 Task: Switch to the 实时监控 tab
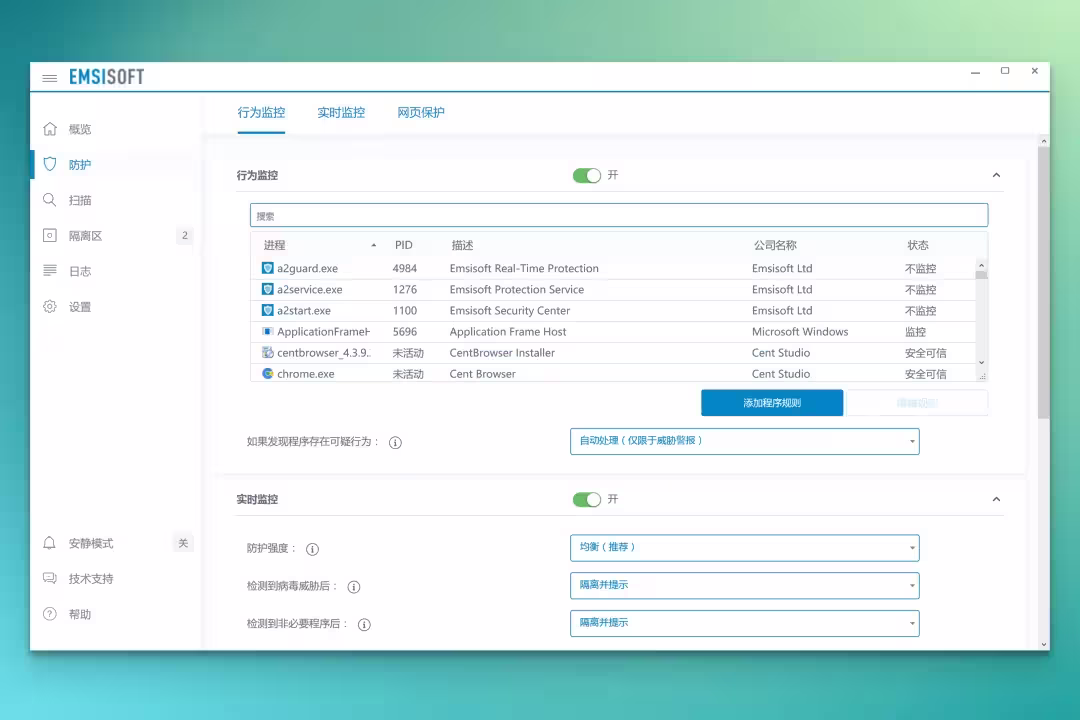pos(341,113)
